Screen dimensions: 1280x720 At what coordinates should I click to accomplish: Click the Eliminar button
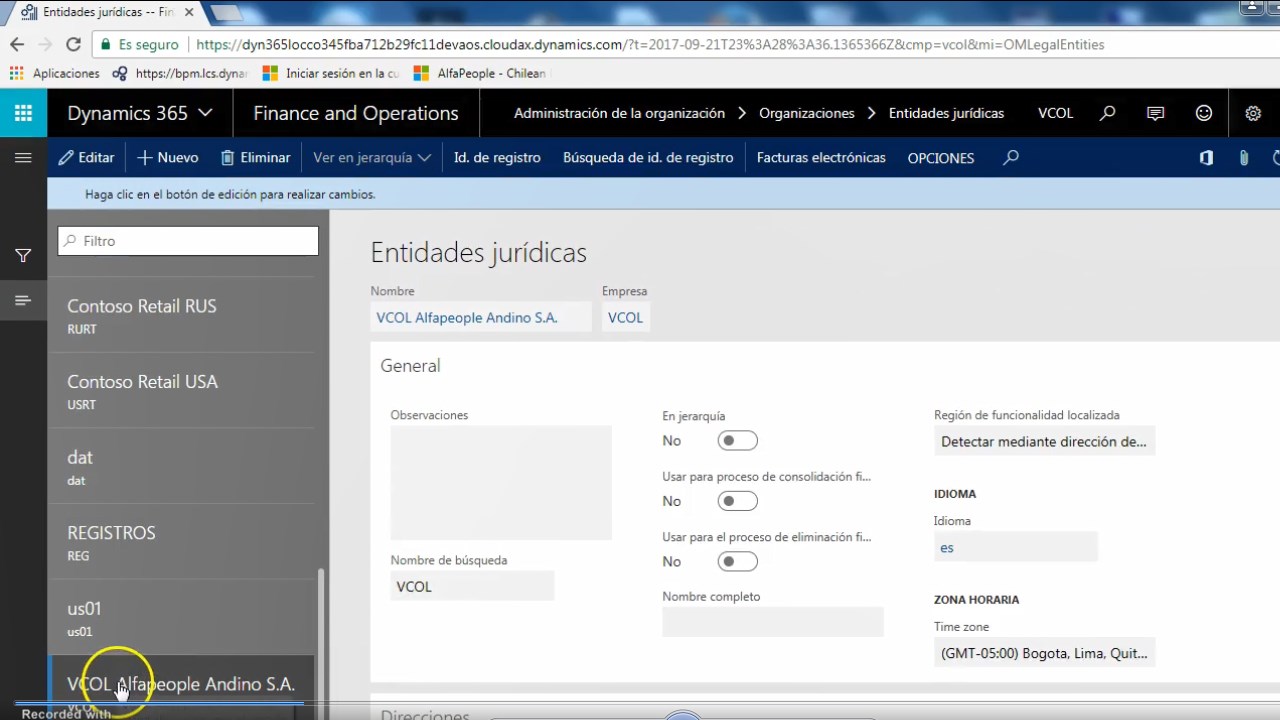pyautogui.click(x=255, y=157)
